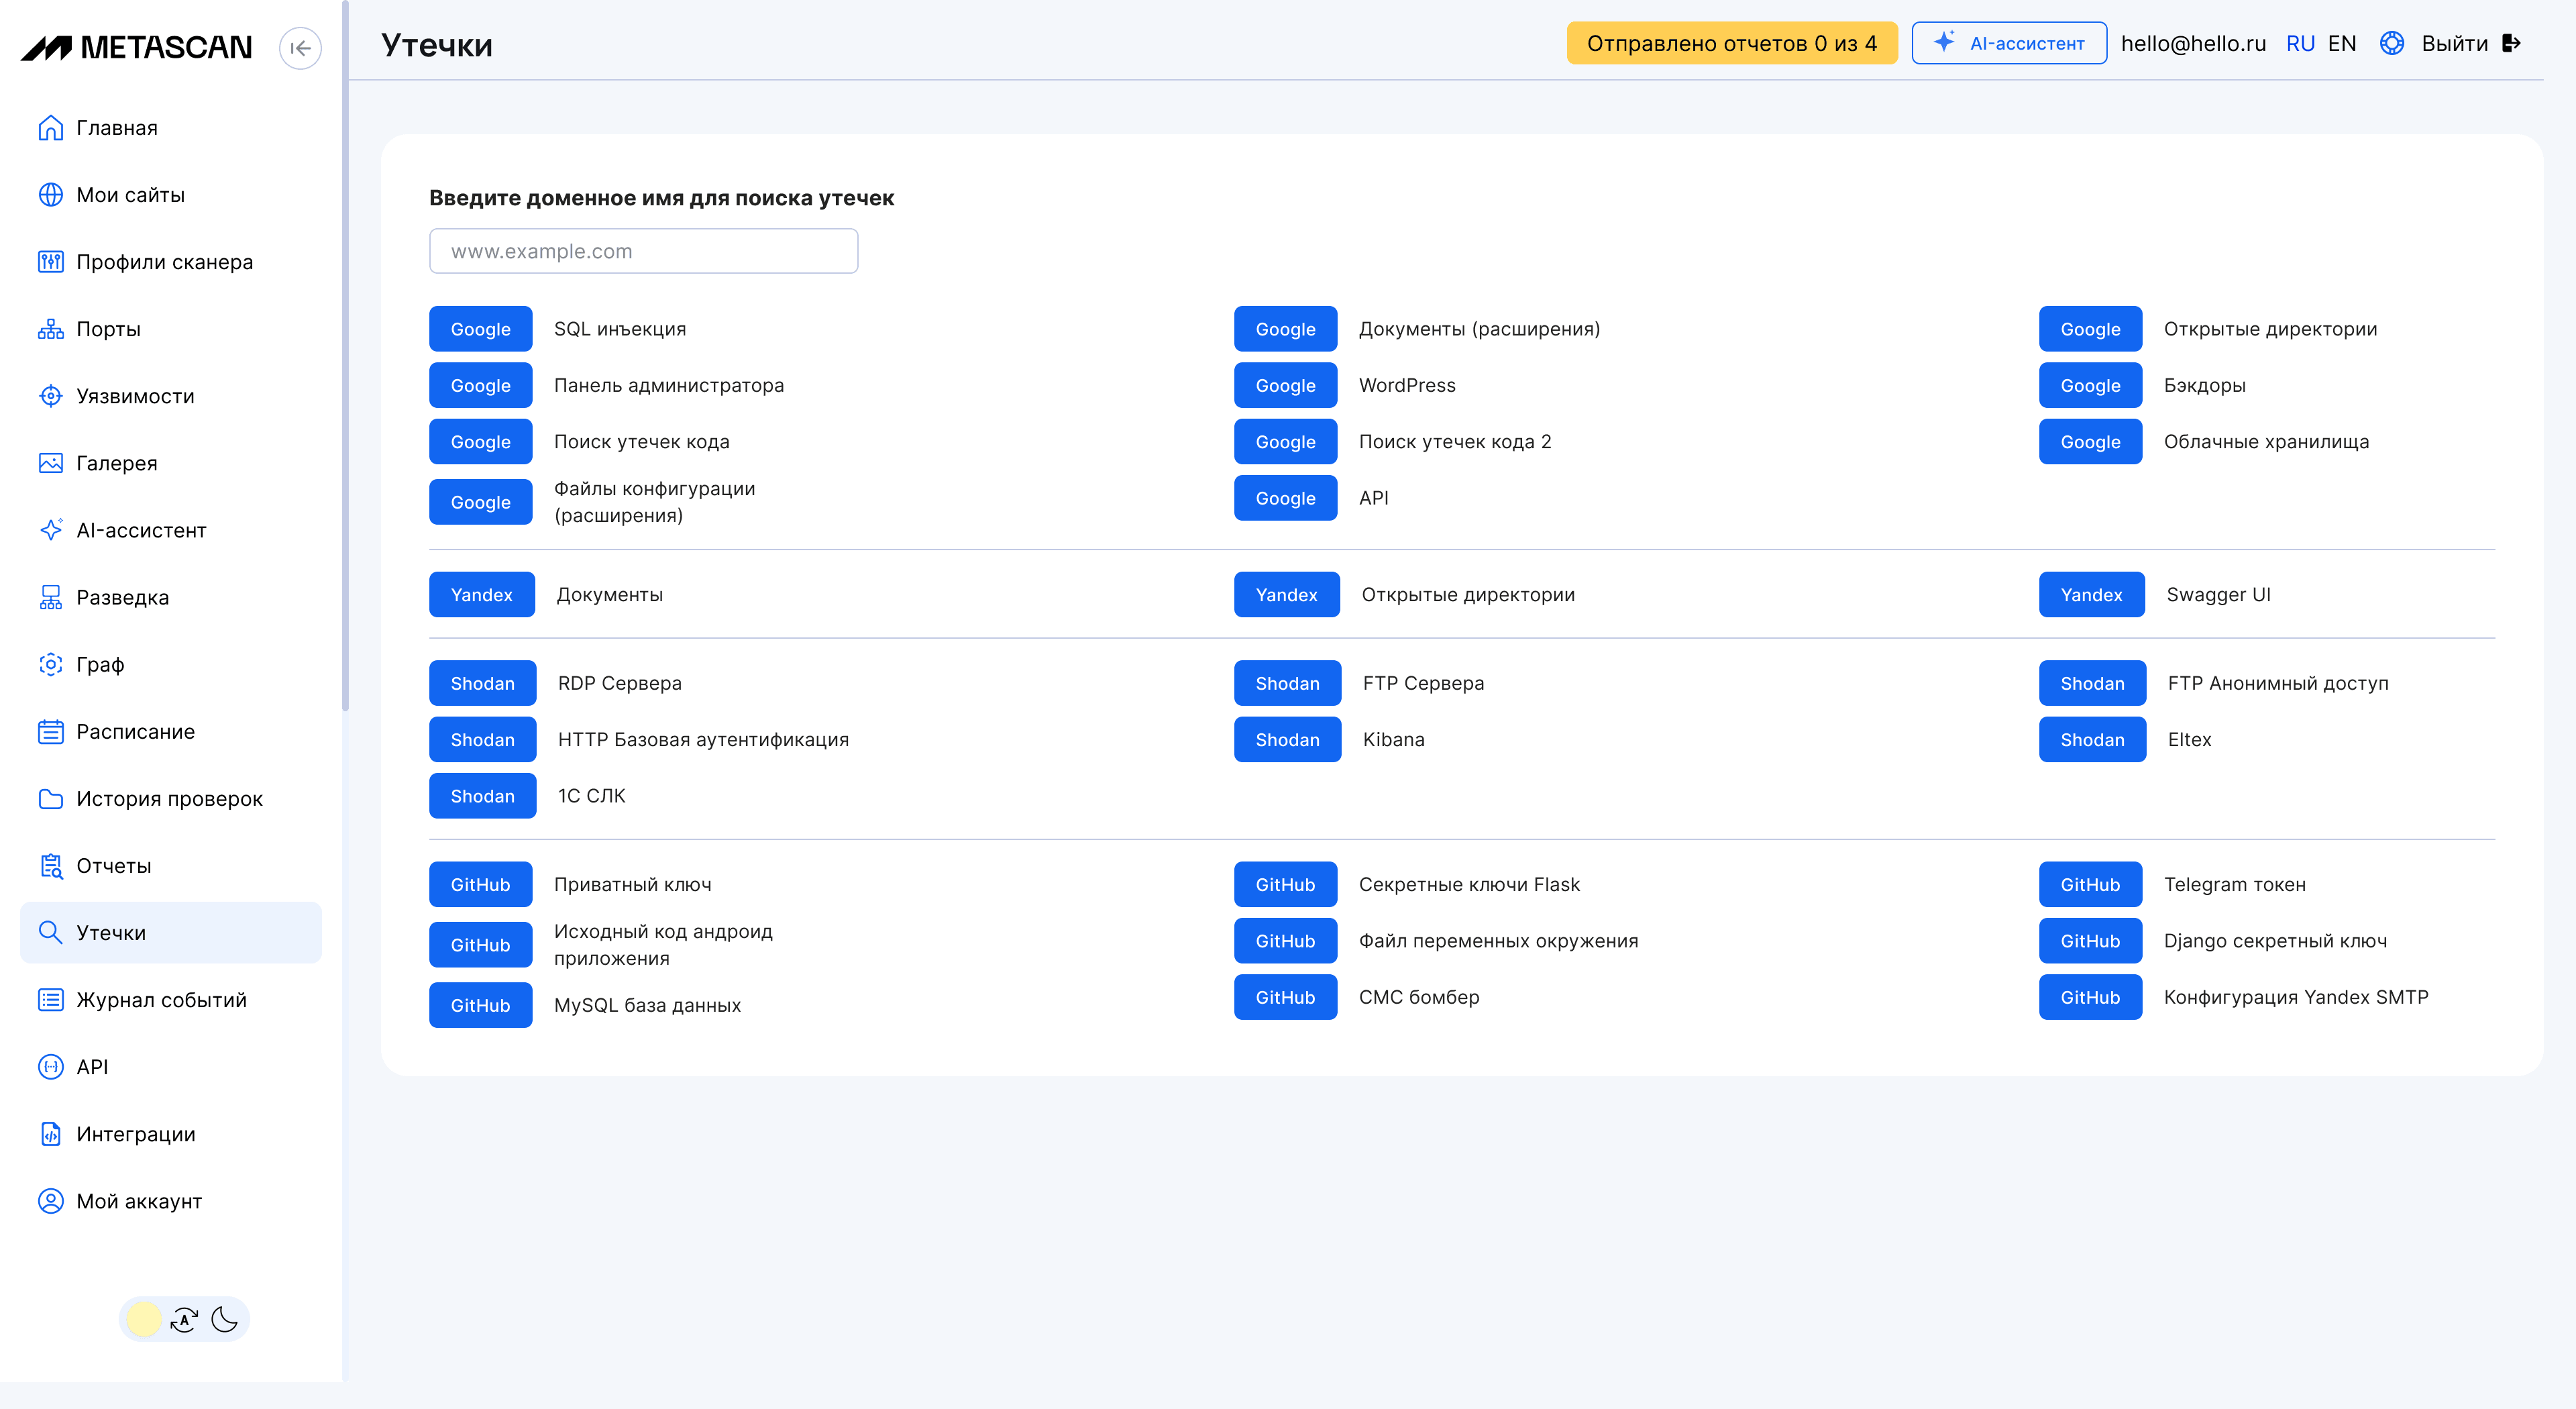Open Журнал событий menu item
Image resolution: width=2576 pixels, height=1409 pixels.
pyautogui.click(x=171, y=999)
